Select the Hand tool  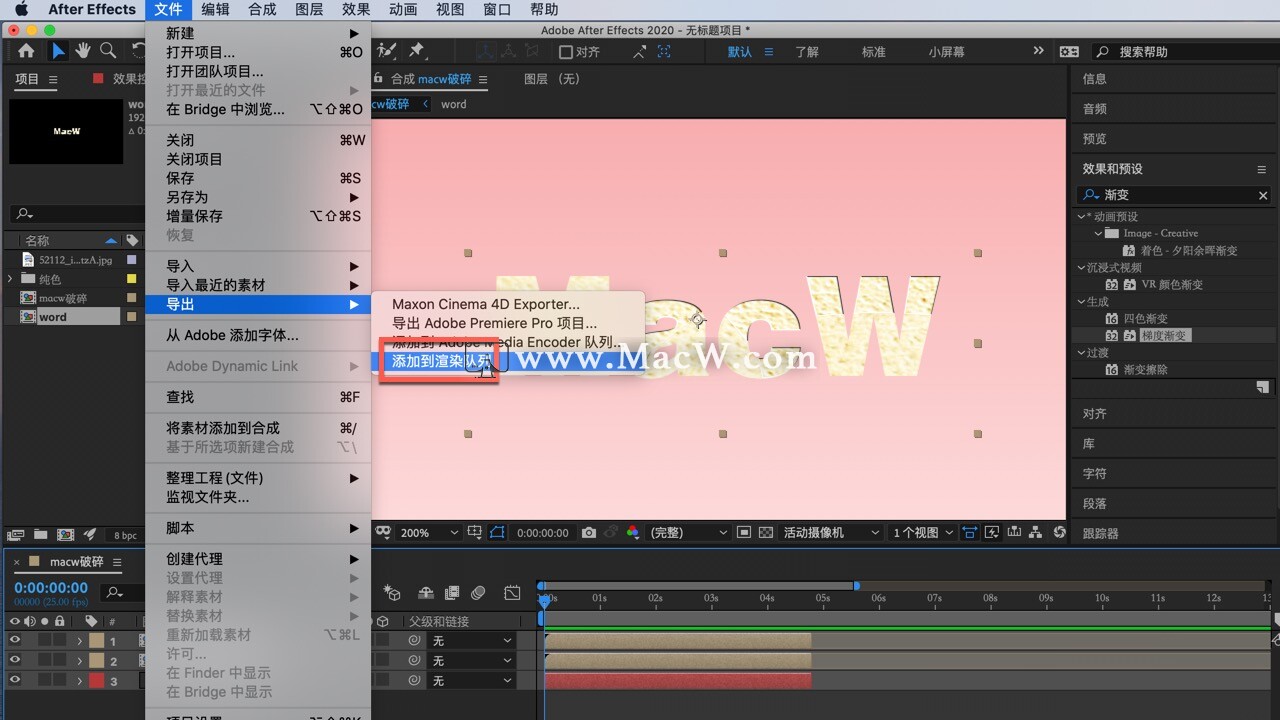pos(83,51)
